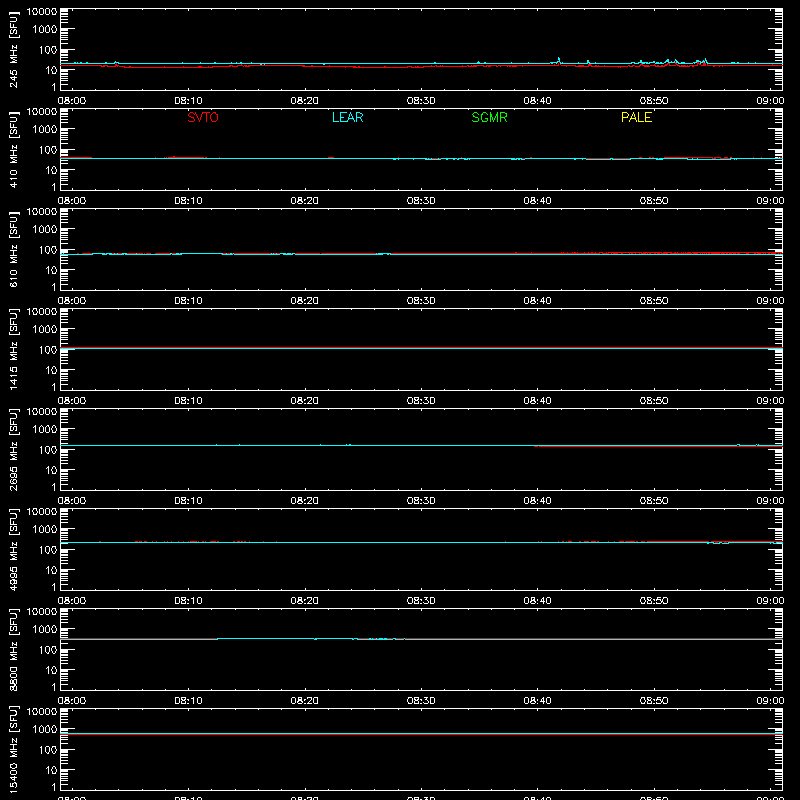Click the 10000 y-axis value of 4995 MHz plot

pyautogui.click(x=42, y=512)
